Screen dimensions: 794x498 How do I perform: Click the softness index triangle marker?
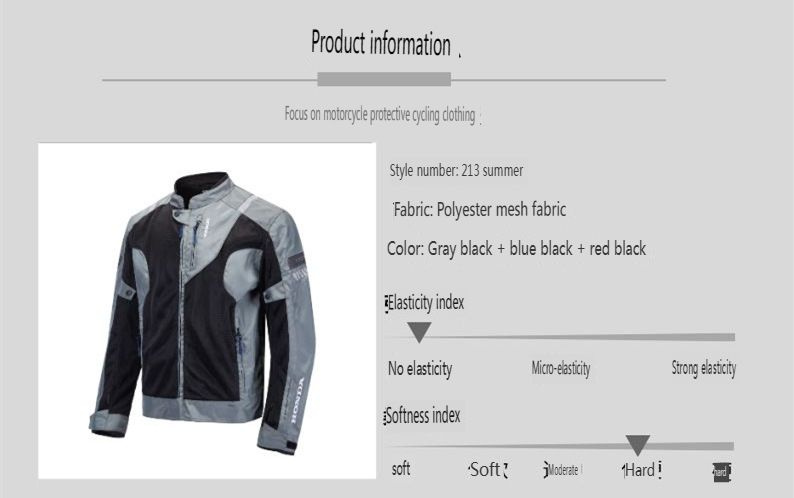638,445
